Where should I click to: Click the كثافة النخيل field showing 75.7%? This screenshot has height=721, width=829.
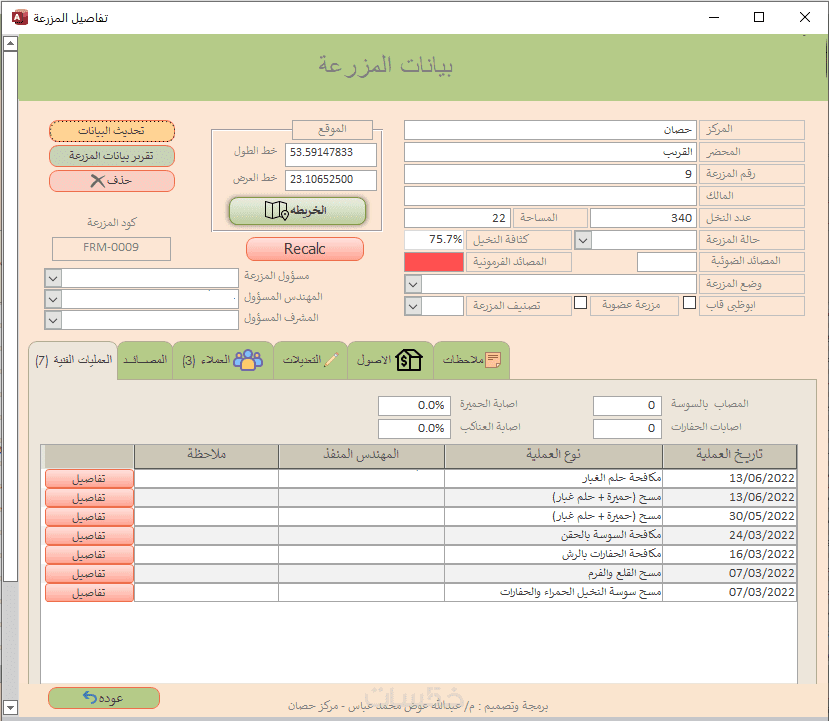pos(434,240)
